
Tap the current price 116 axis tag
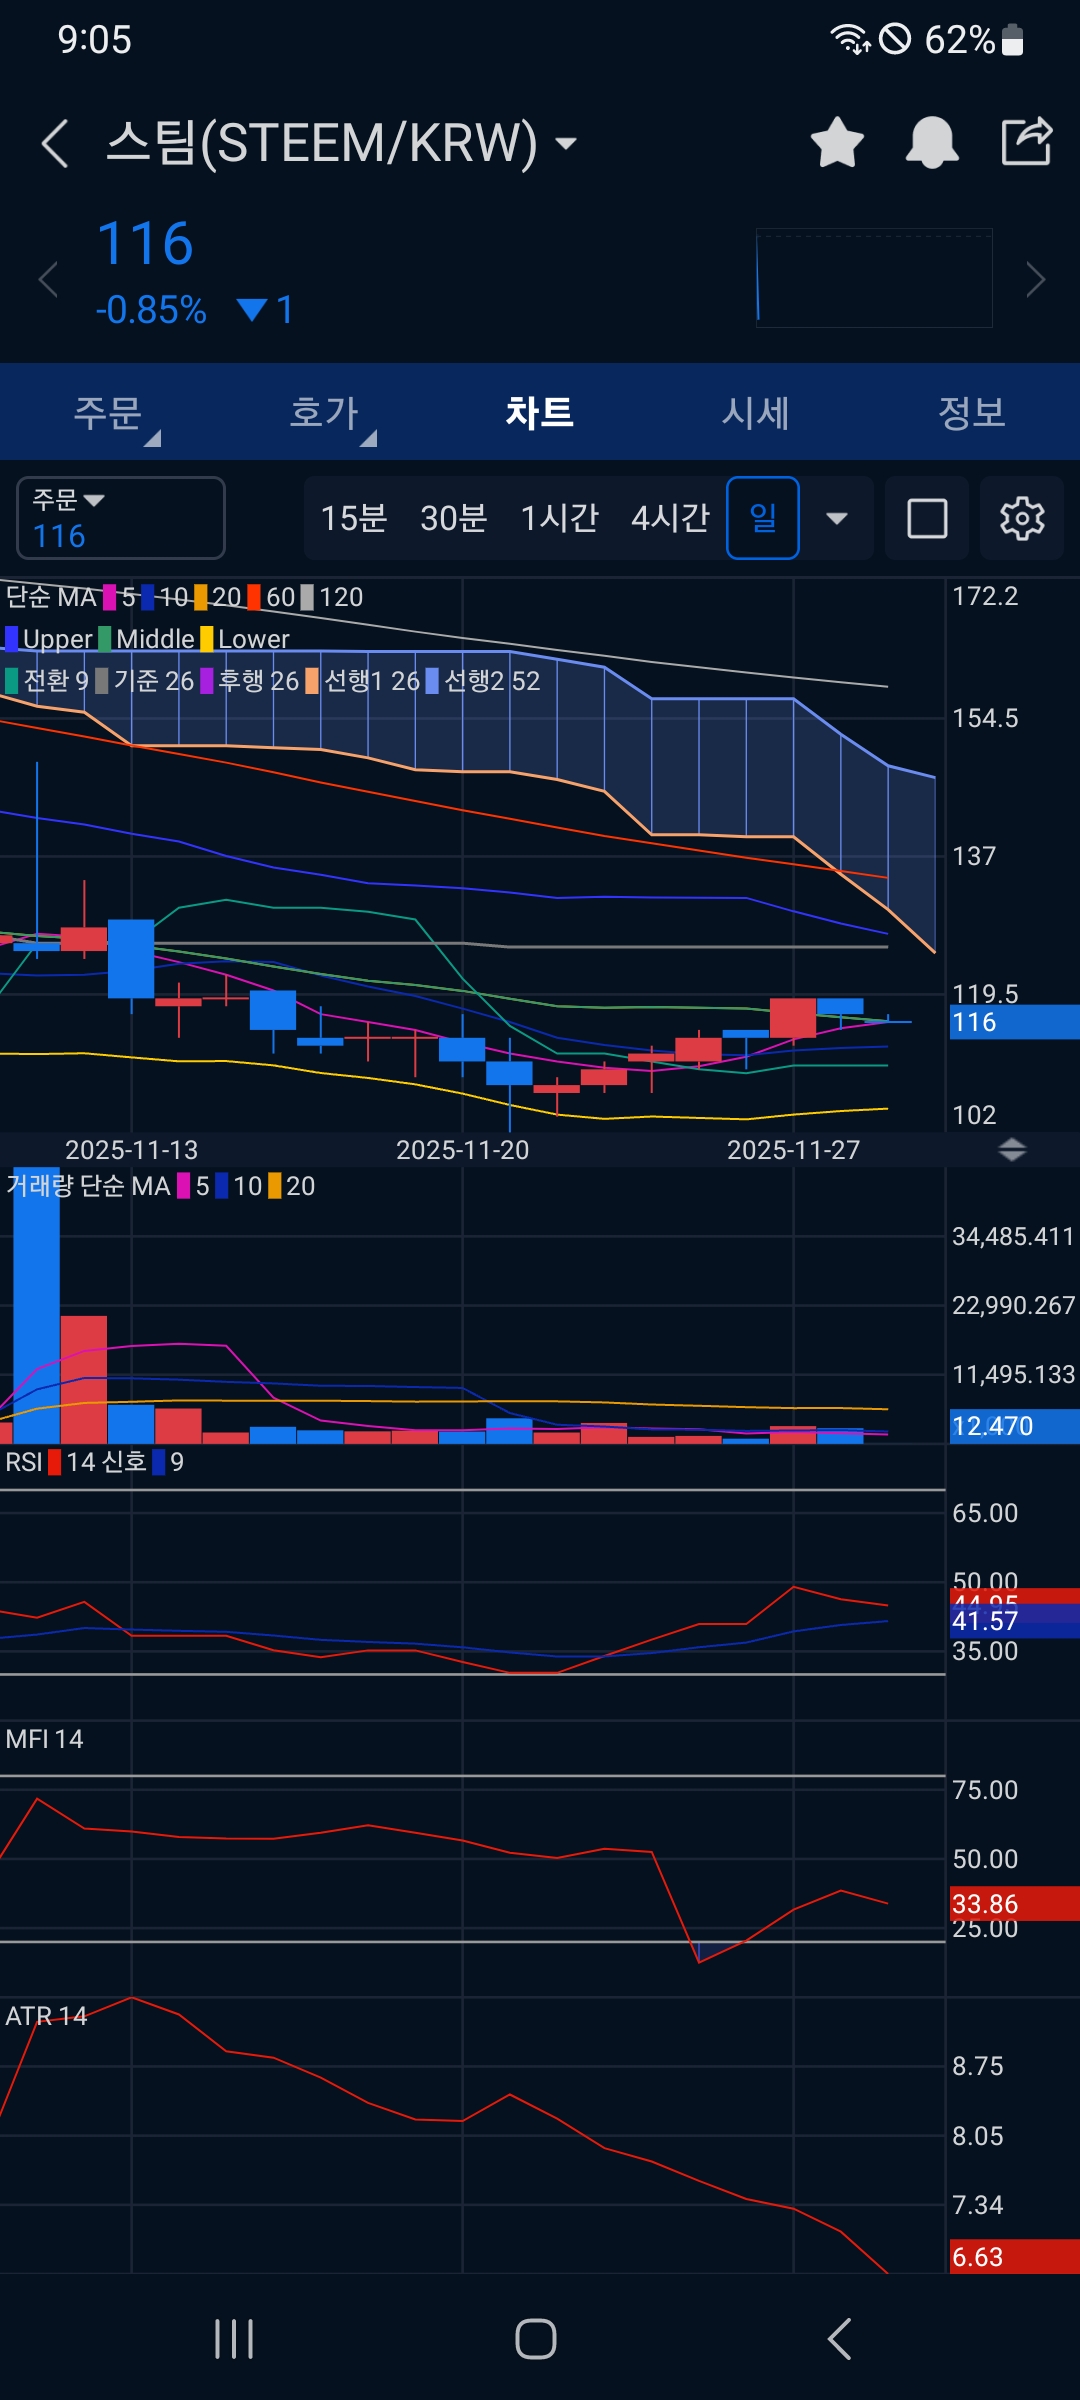tap(1014, 1022)
